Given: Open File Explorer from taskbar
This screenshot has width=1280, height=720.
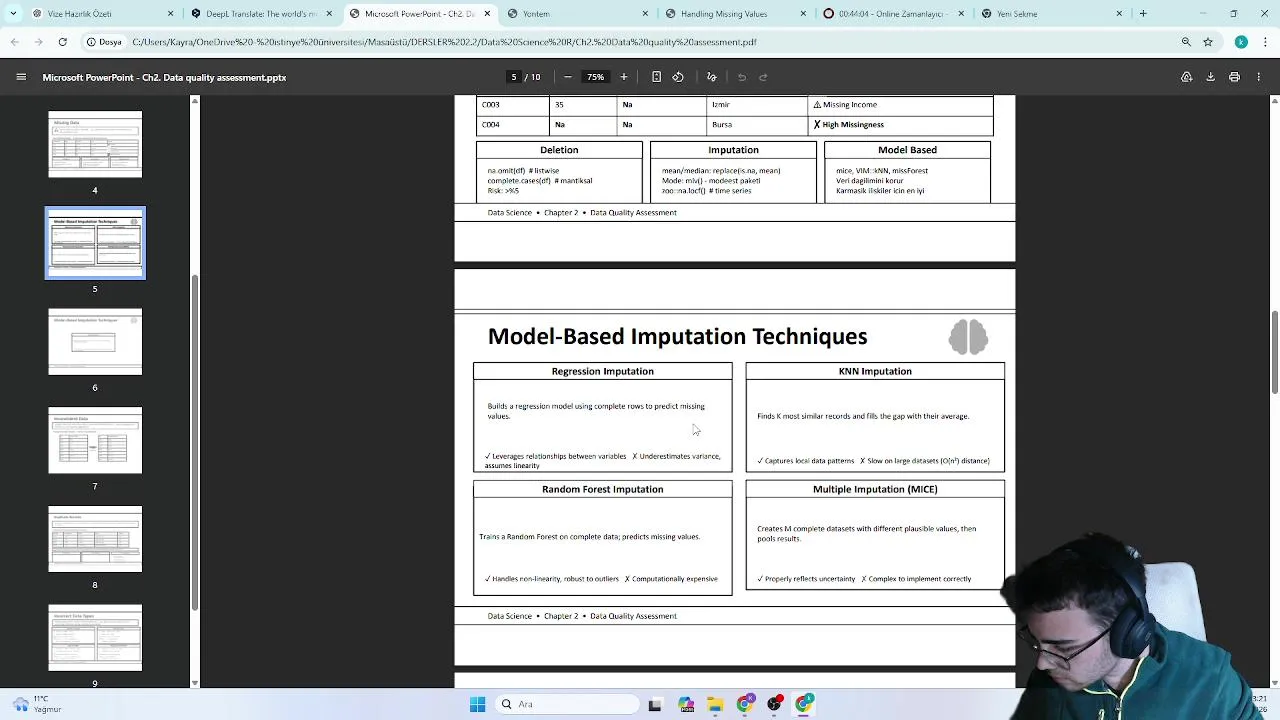Looking at the screenshot, I should pyautogui.click(x=715, y=704).
